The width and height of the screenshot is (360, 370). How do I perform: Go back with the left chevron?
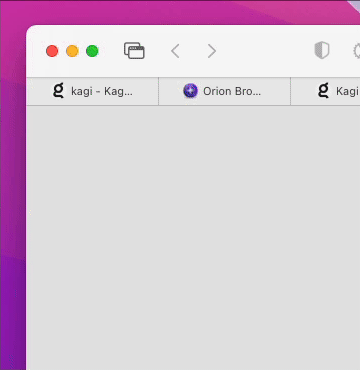(x=175, y=51)
